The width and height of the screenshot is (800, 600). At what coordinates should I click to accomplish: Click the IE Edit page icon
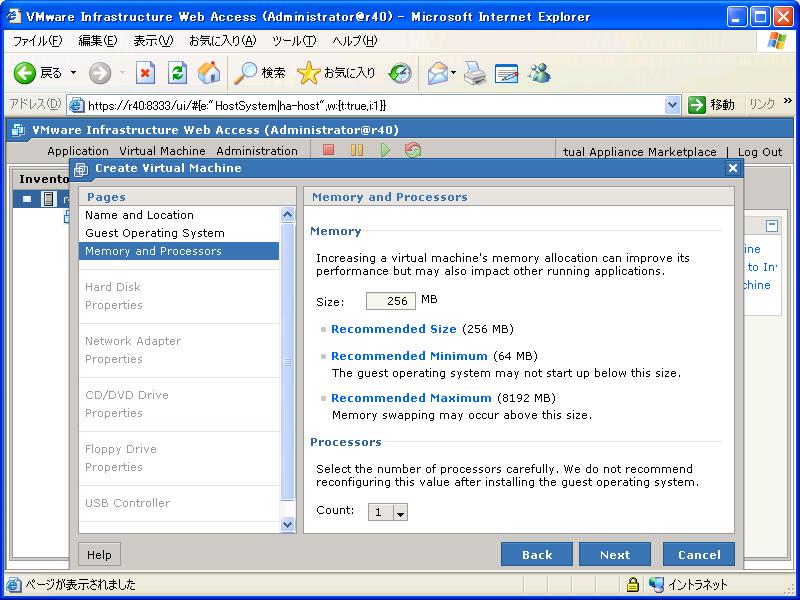(507, 73)
